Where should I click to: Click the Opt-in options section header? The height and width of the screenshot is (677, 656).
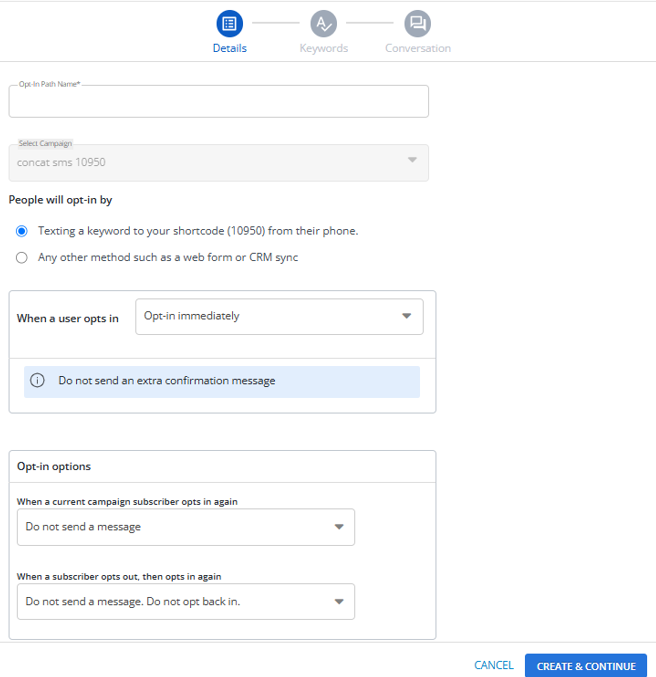pos(54,466)
